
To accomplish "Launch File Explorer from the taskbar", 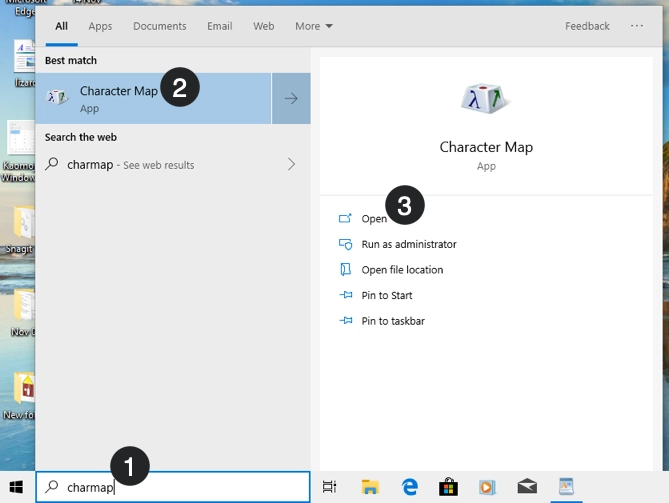I will click(370, 487).
